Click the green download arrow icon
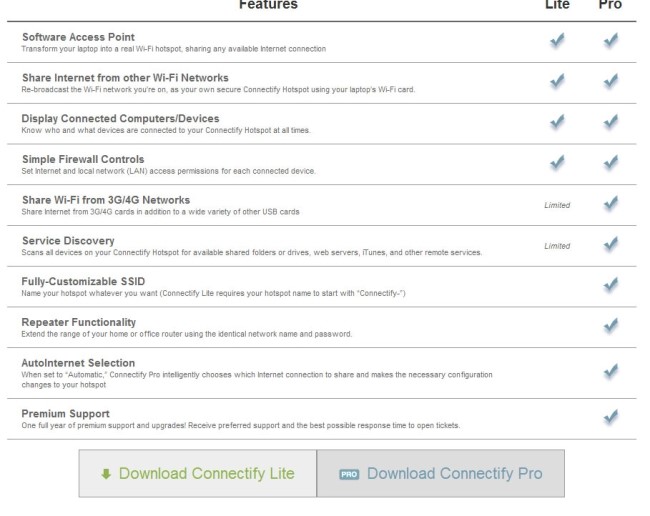Image resolution: width=650 pixels, height=516 pixels. [105, 473]
